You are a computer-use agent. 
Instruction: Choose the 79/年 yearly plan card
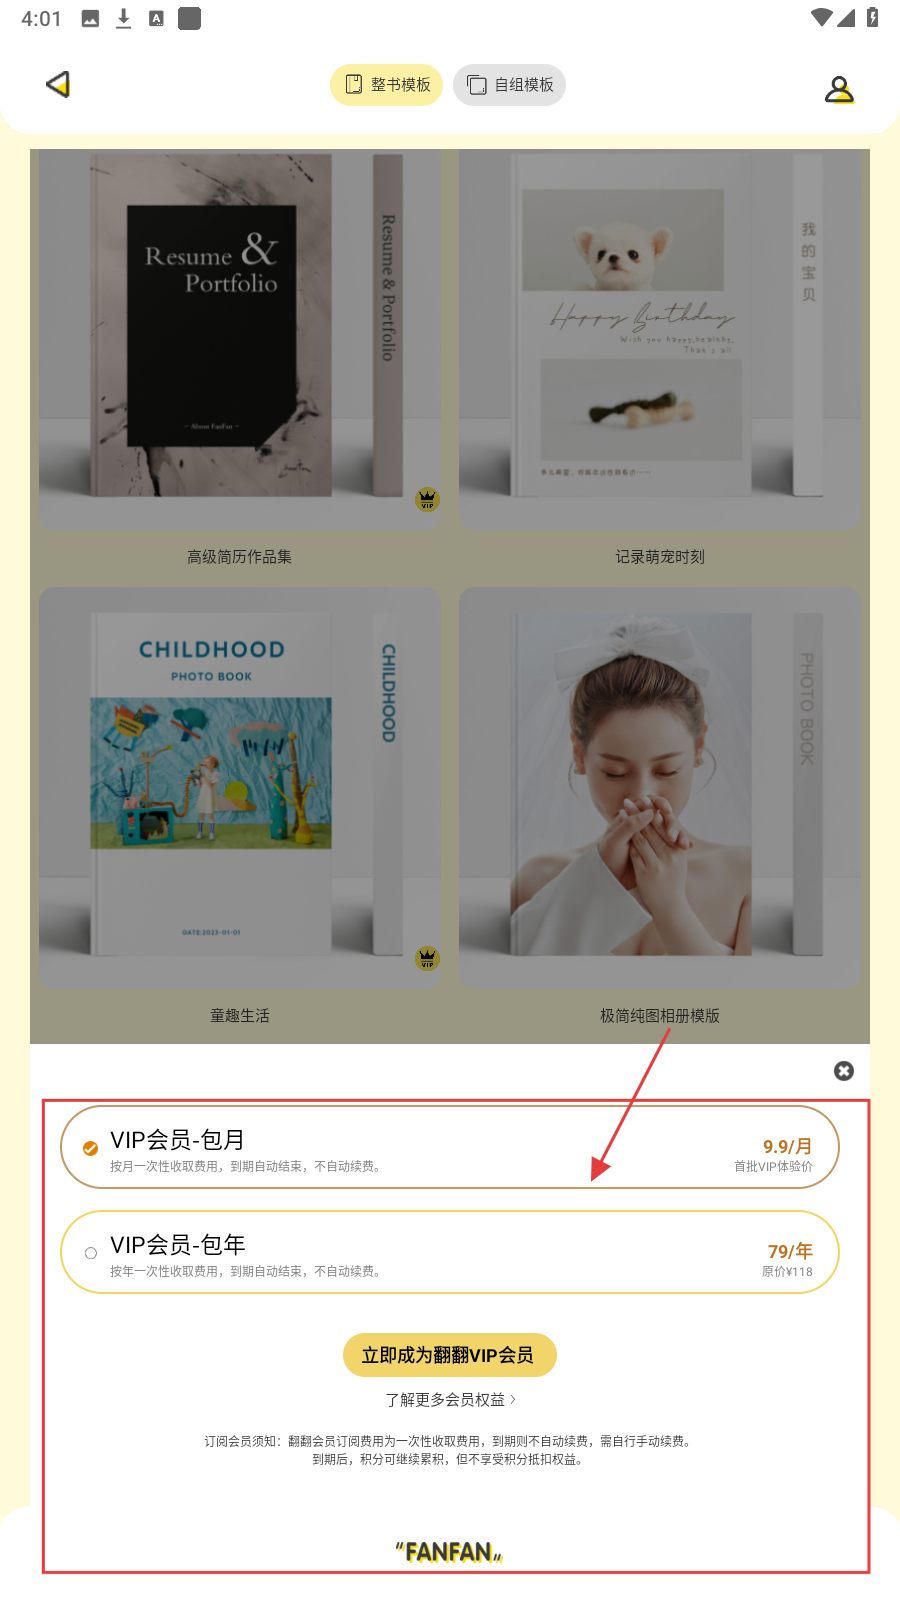point(450,1252)
